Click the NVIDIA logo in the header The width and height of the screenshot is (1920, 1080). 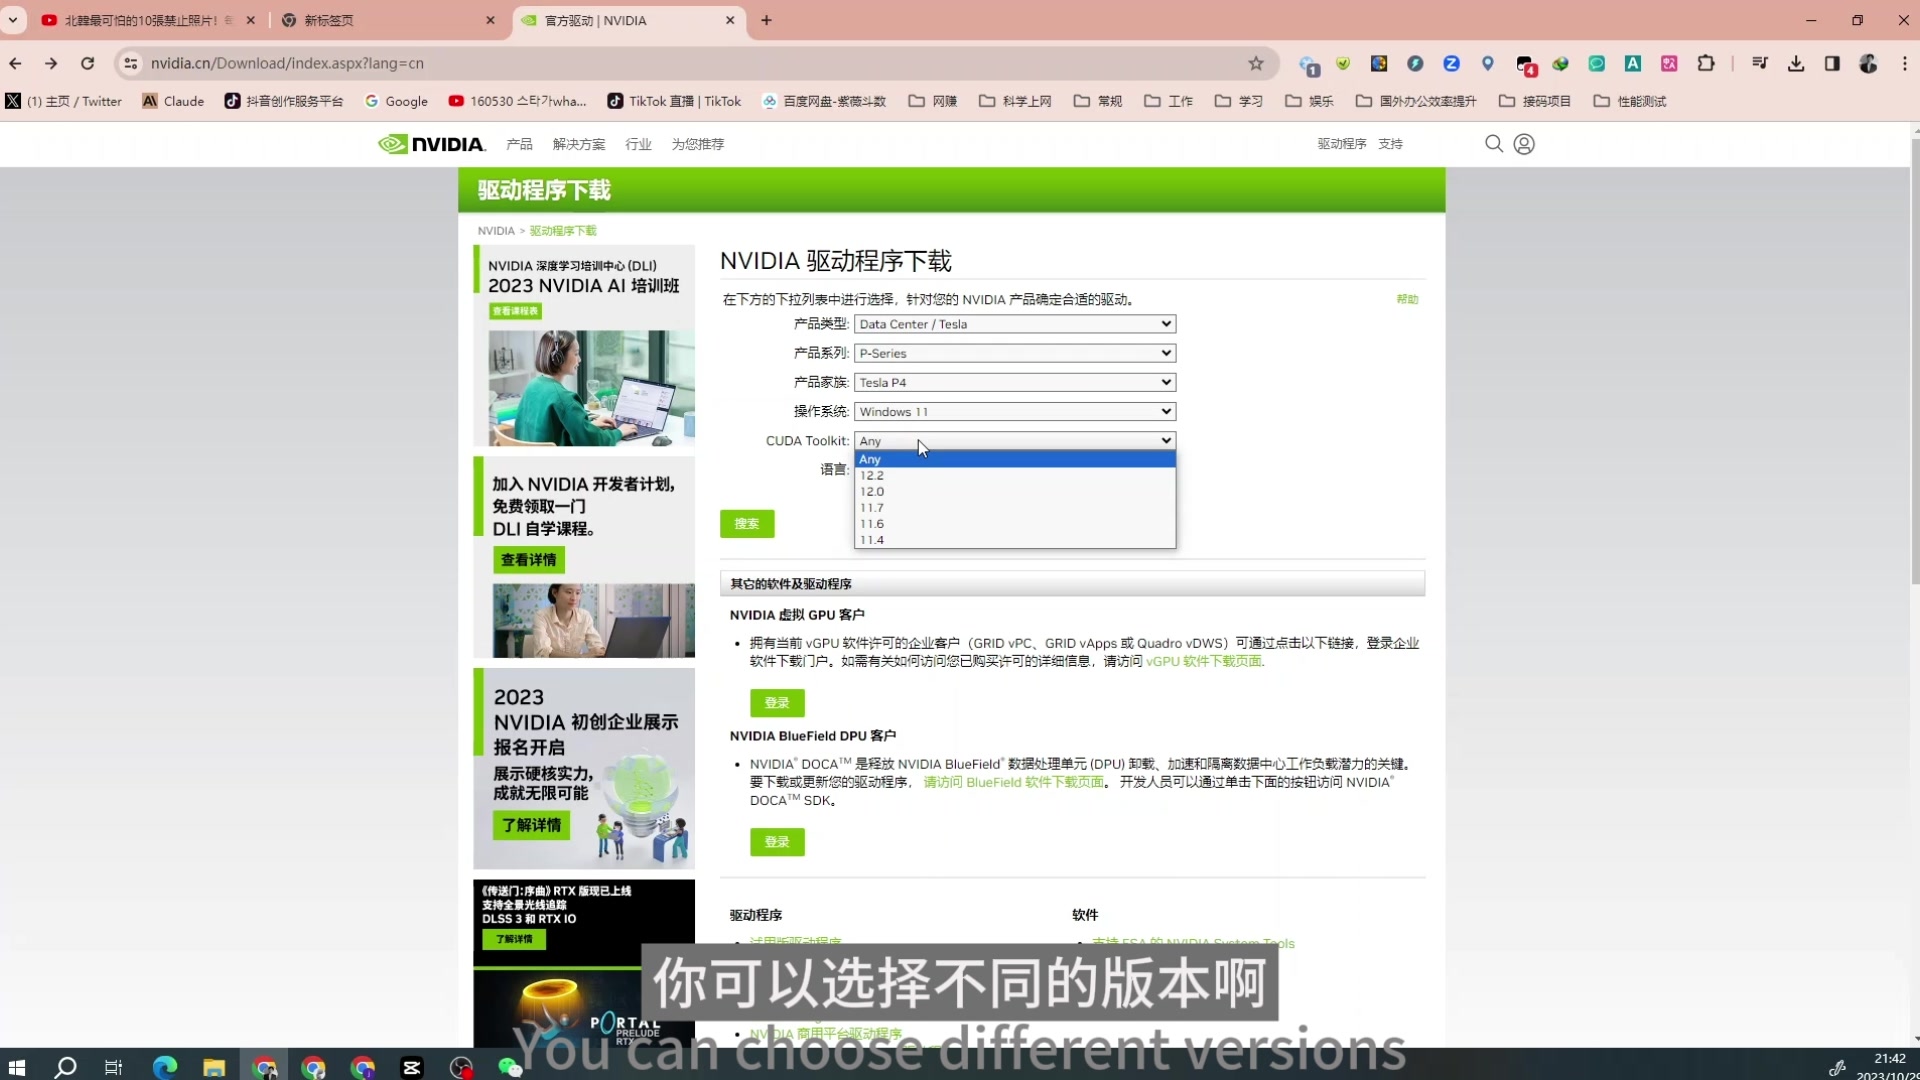tap(431, 144)
